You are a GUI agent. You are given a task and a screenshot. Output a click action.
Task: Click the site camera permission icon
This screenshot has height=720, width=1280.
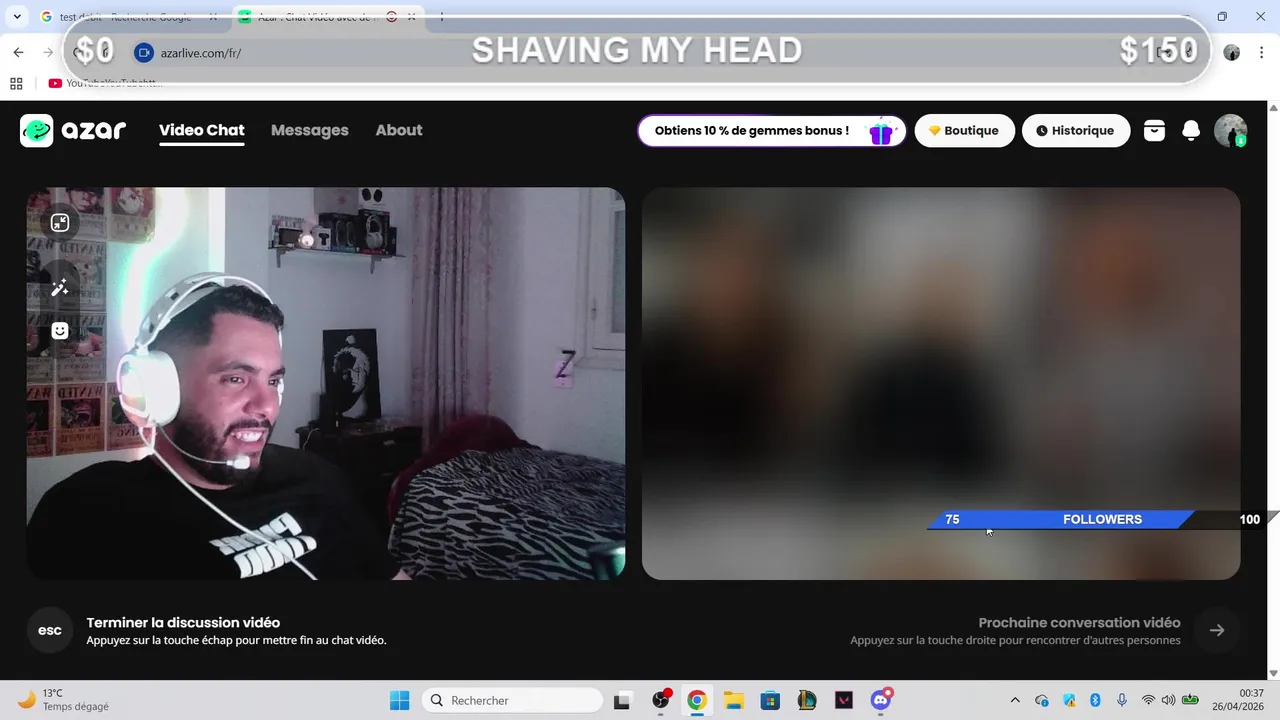point(143,52)
